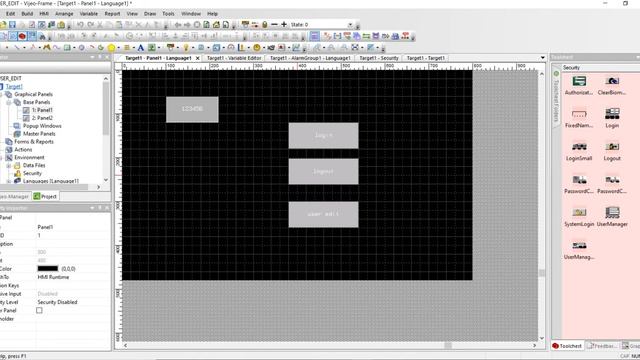Select the logout button on the canvas
This screenshot has height=360, width=640.
[324, 171]
